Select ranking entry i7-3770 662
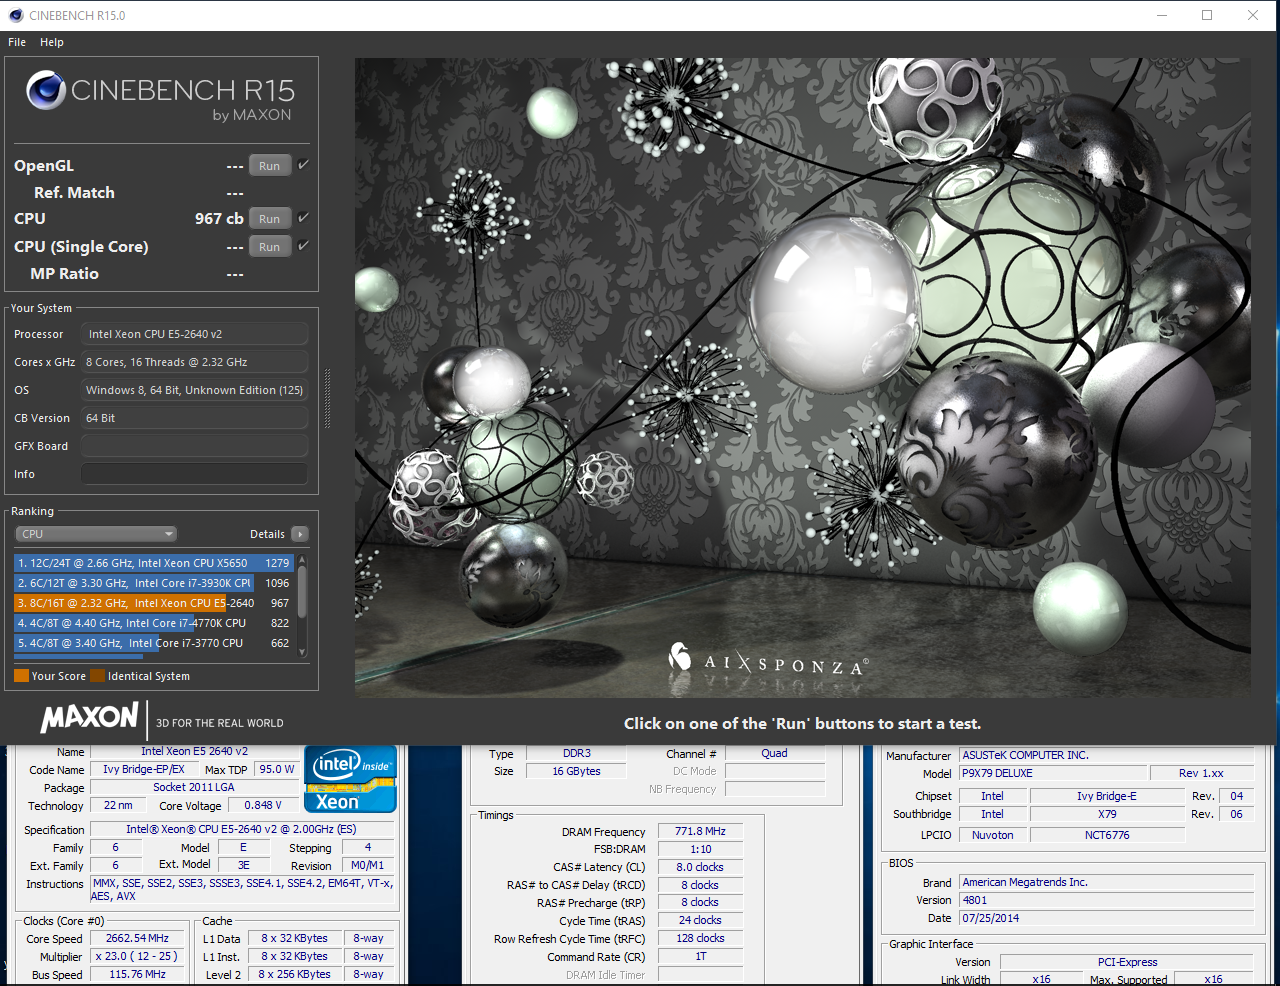The image size is (1280, 986). click(154, 643)
